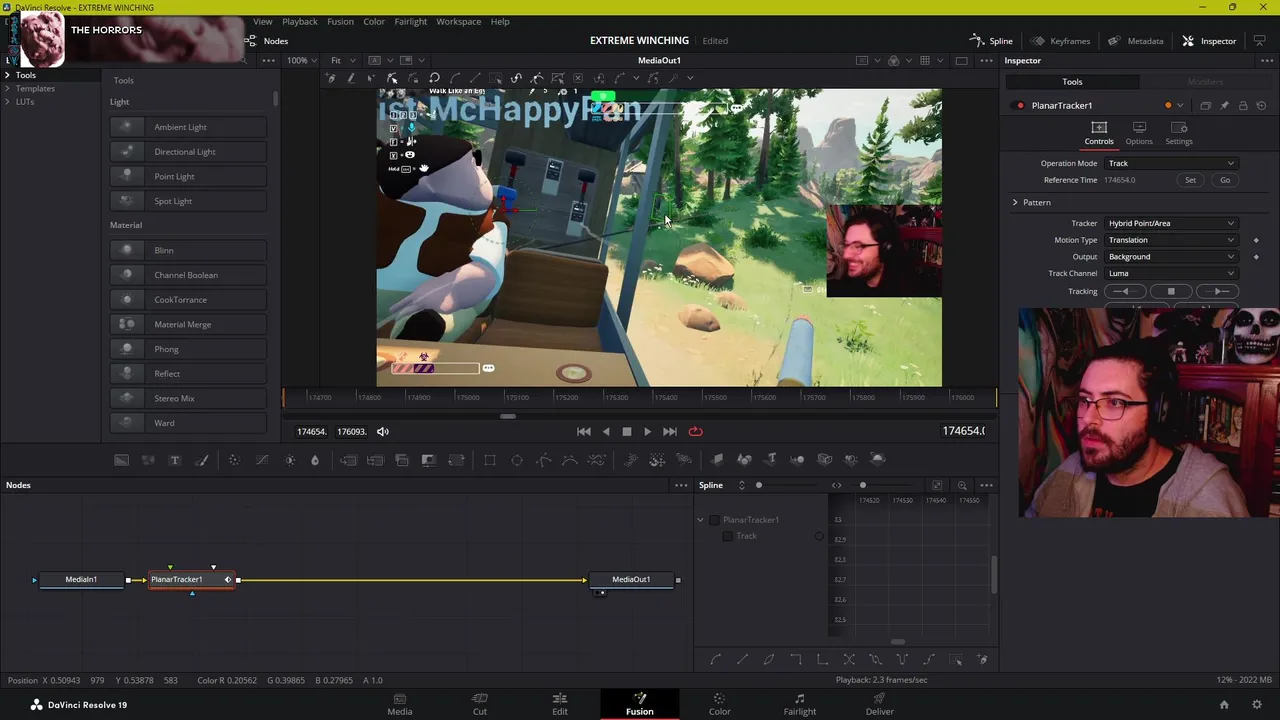
Task: Click the Go reference time button
Action: point(1225,181)
